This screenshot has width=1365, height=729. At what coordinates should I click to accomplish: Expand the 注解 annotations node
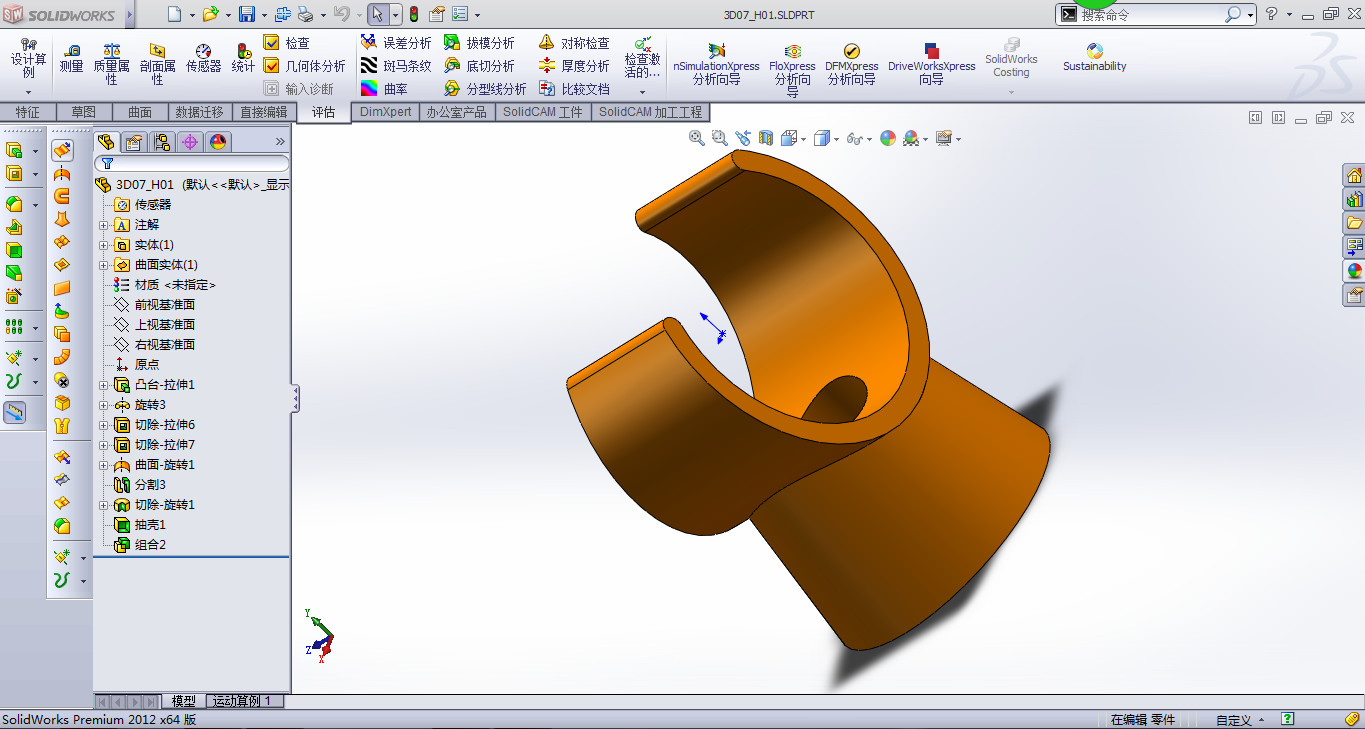[103, 225]
